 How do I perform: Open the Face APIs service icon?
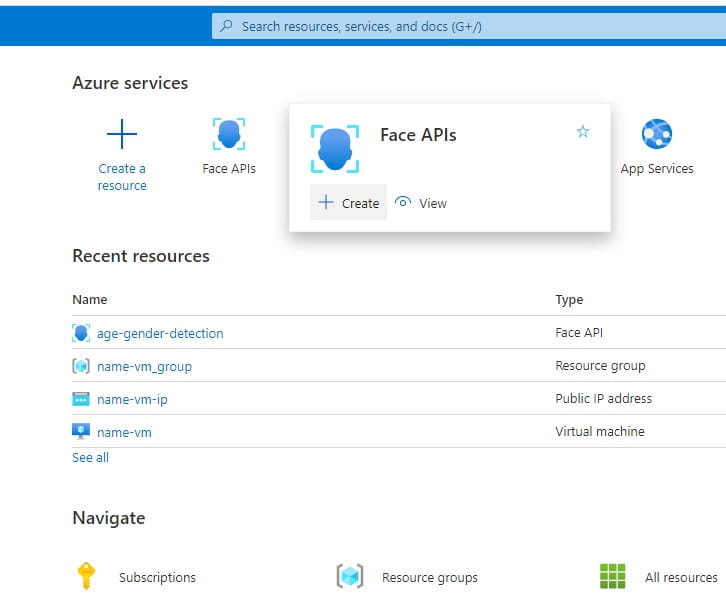(x=229, y=134)
